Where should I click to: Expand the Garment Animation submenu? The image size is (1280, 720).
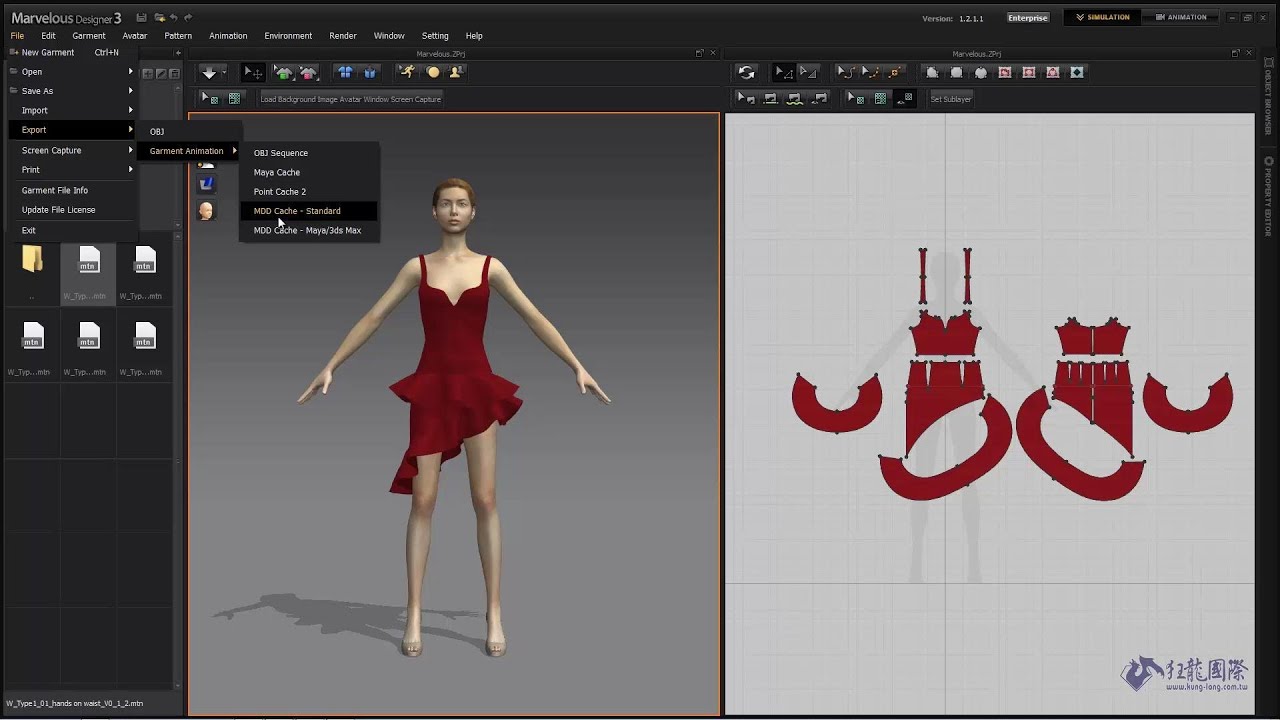tap(190, 151)
